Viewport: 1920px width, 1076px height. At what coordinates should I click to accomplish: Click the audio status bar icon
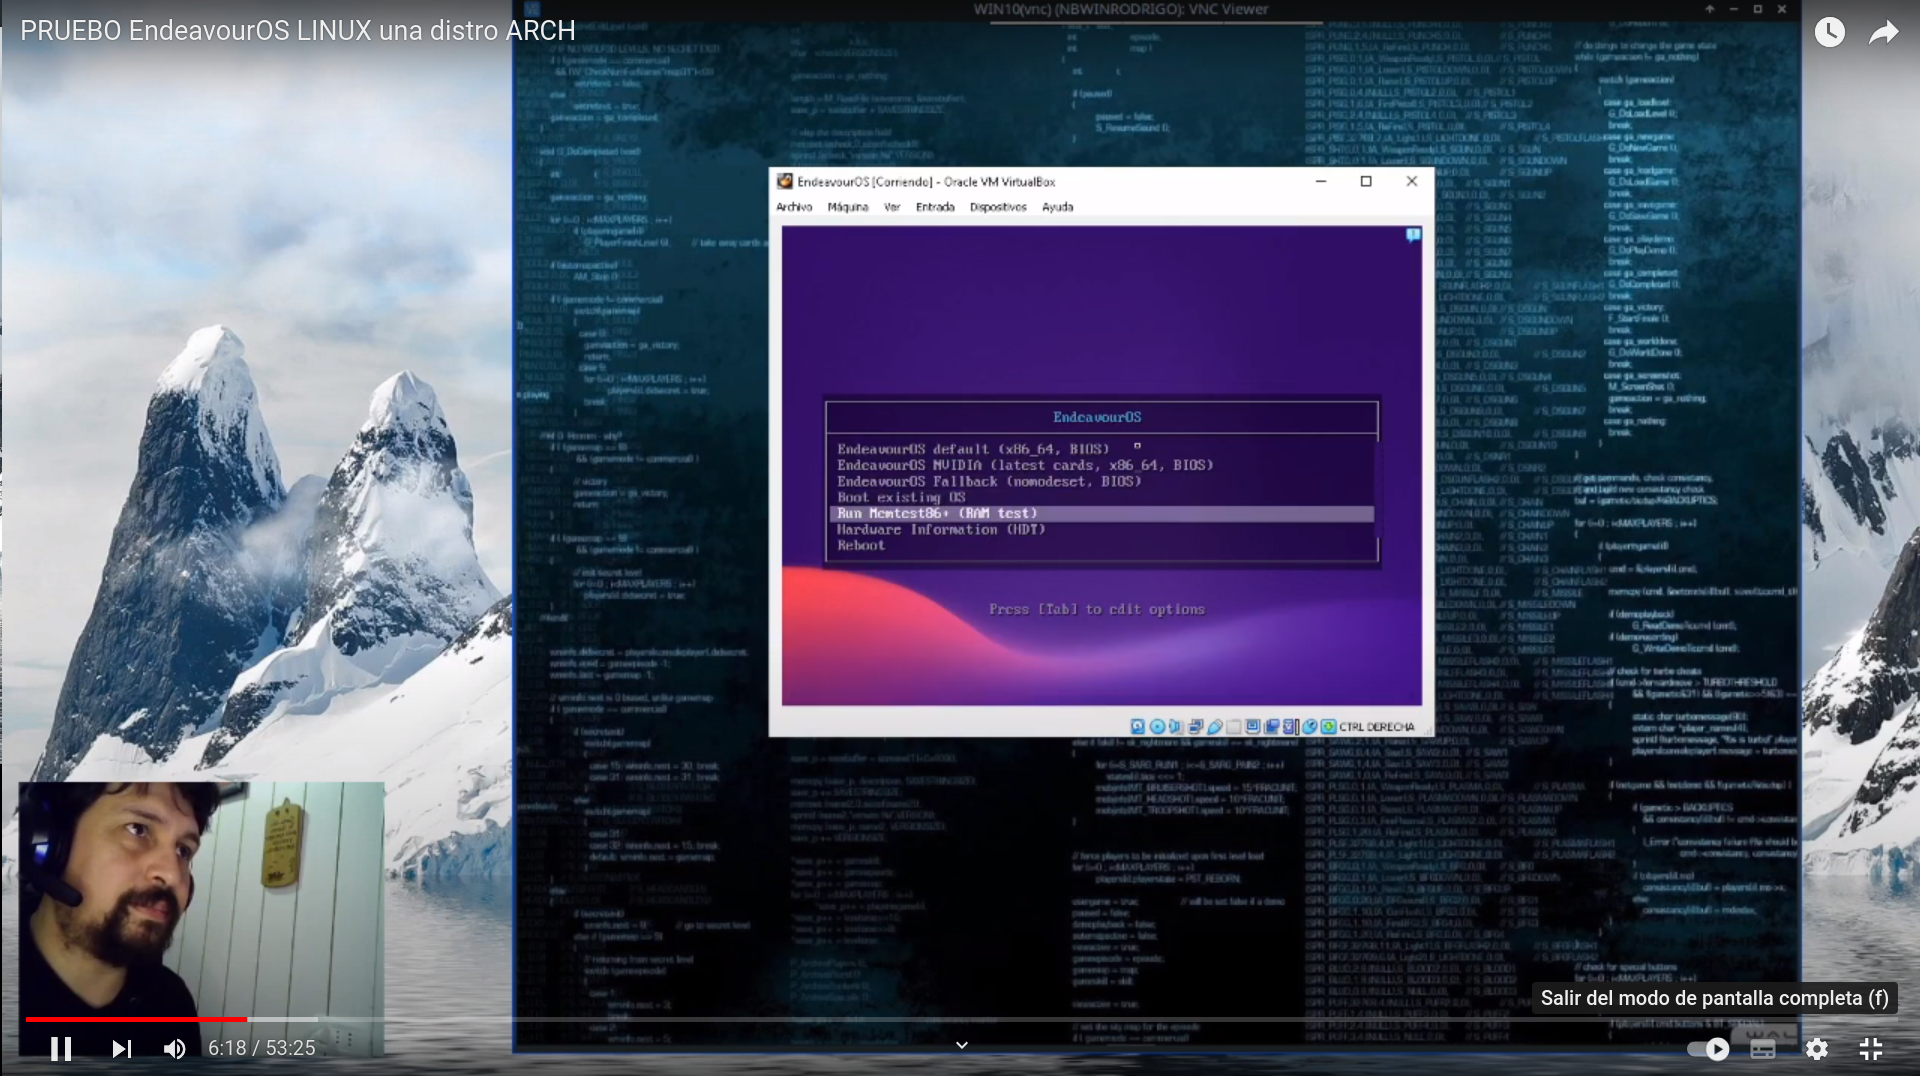[x=1175, y=727]
